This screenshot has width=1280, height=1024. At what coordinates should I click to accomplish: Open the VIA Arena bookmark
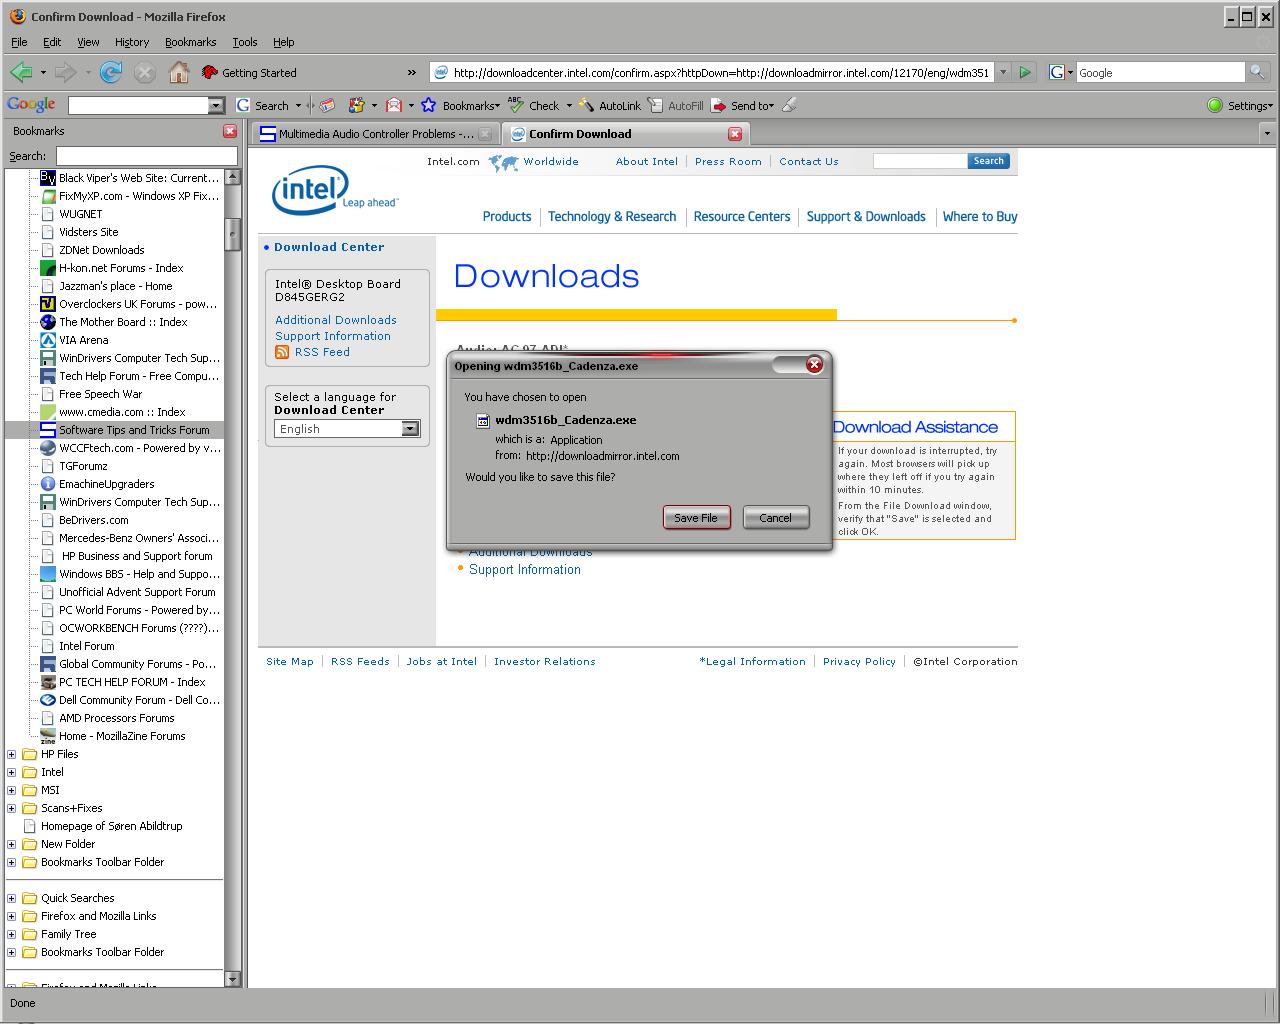click(75, 340)
